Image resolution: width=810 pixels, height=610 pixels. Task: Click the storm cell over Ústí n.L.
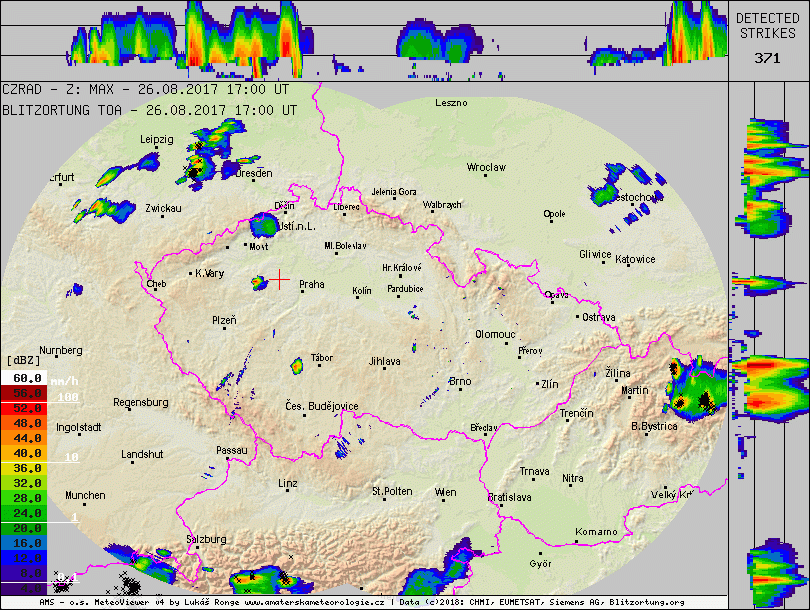pyautogui.click(x=266, y=224)
